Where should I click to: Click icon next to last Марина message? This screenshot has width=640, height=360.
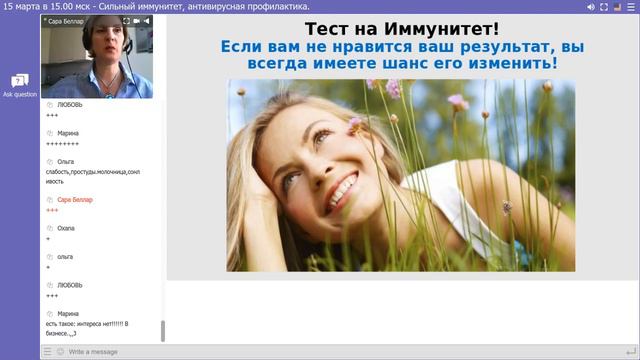(x=50, y=314)
